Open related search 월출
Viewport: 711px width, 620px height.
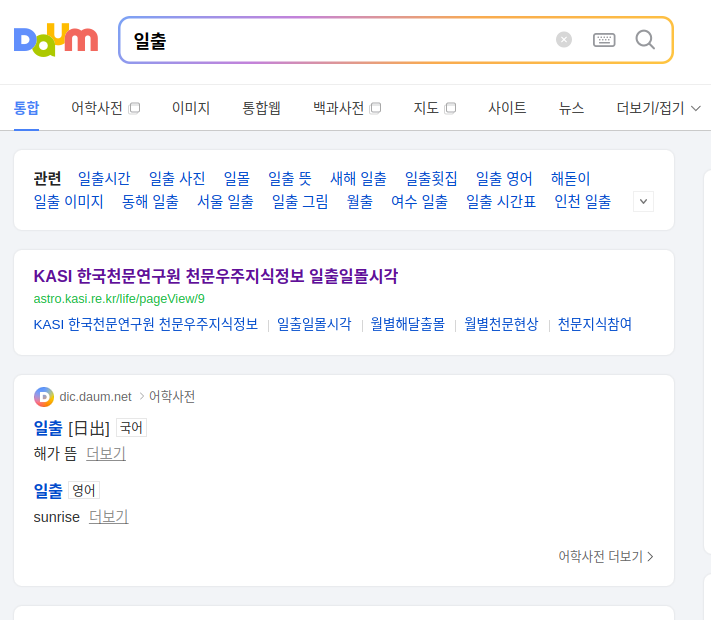point(360,201)
